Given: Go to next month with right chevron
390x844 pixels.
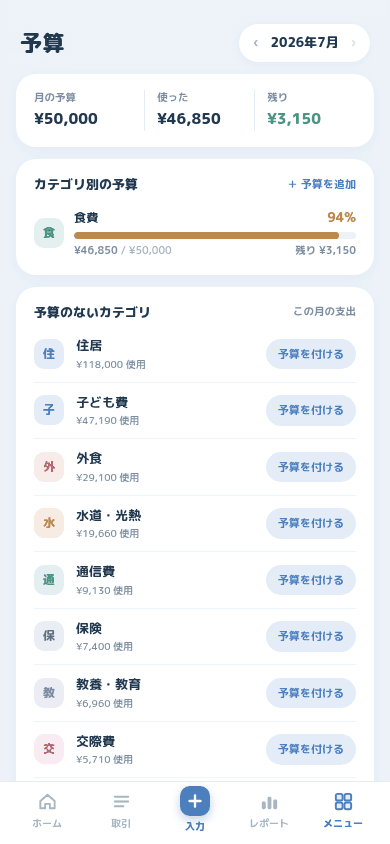Looking at the screenshot, I should [x=353, y=43].
